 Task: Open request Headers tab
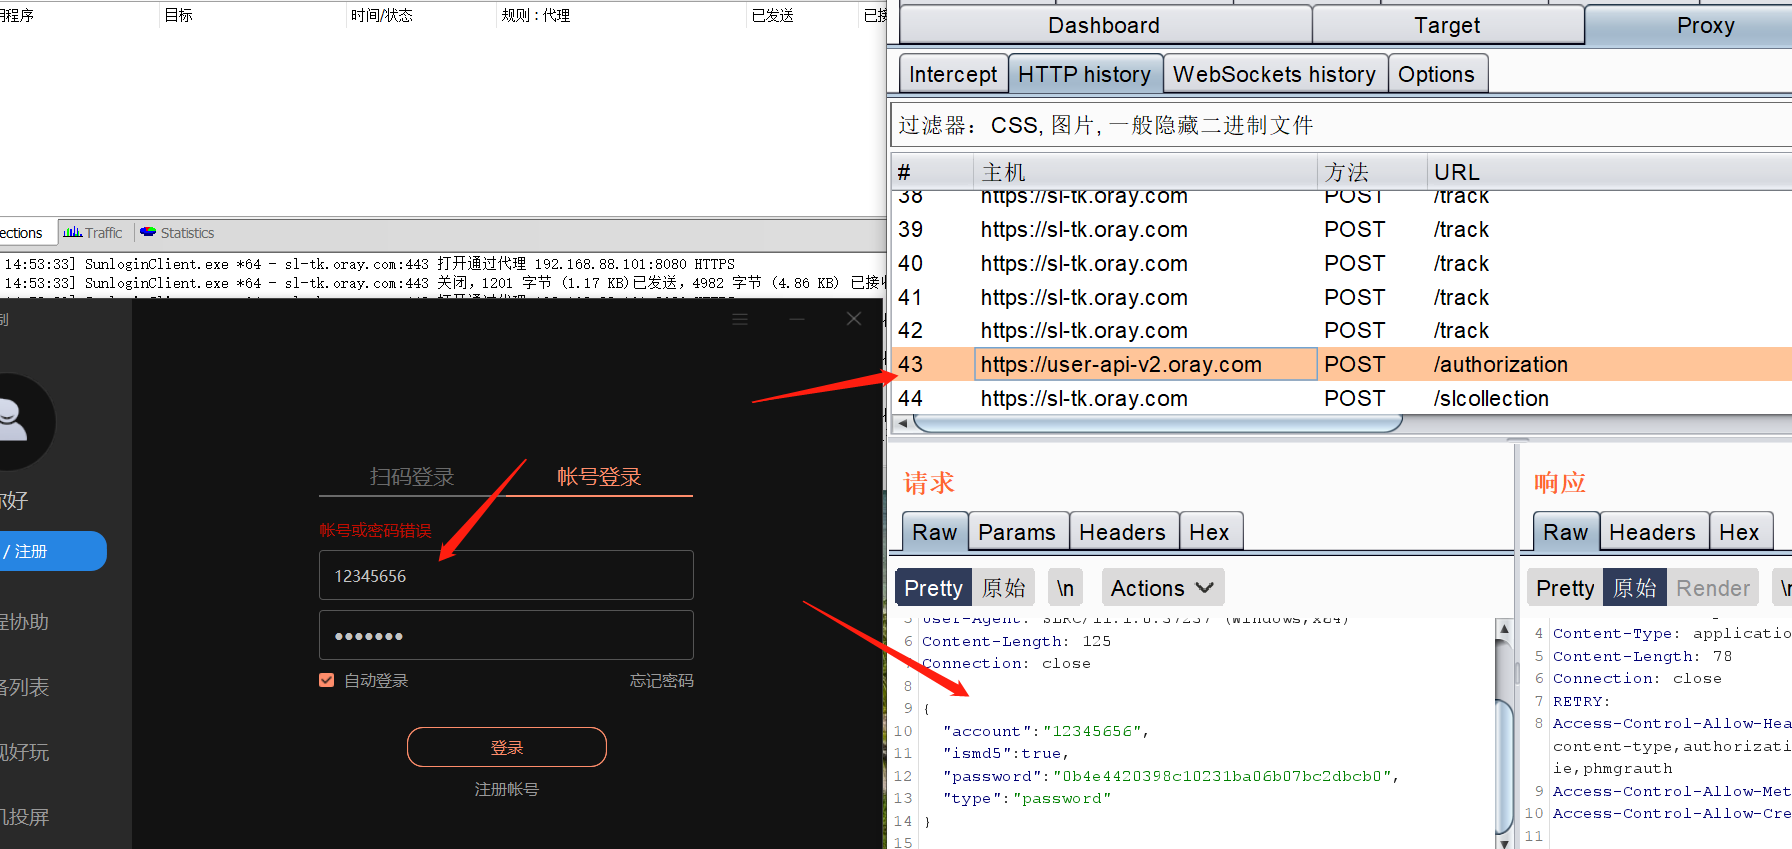click(x=1123, y=532)
